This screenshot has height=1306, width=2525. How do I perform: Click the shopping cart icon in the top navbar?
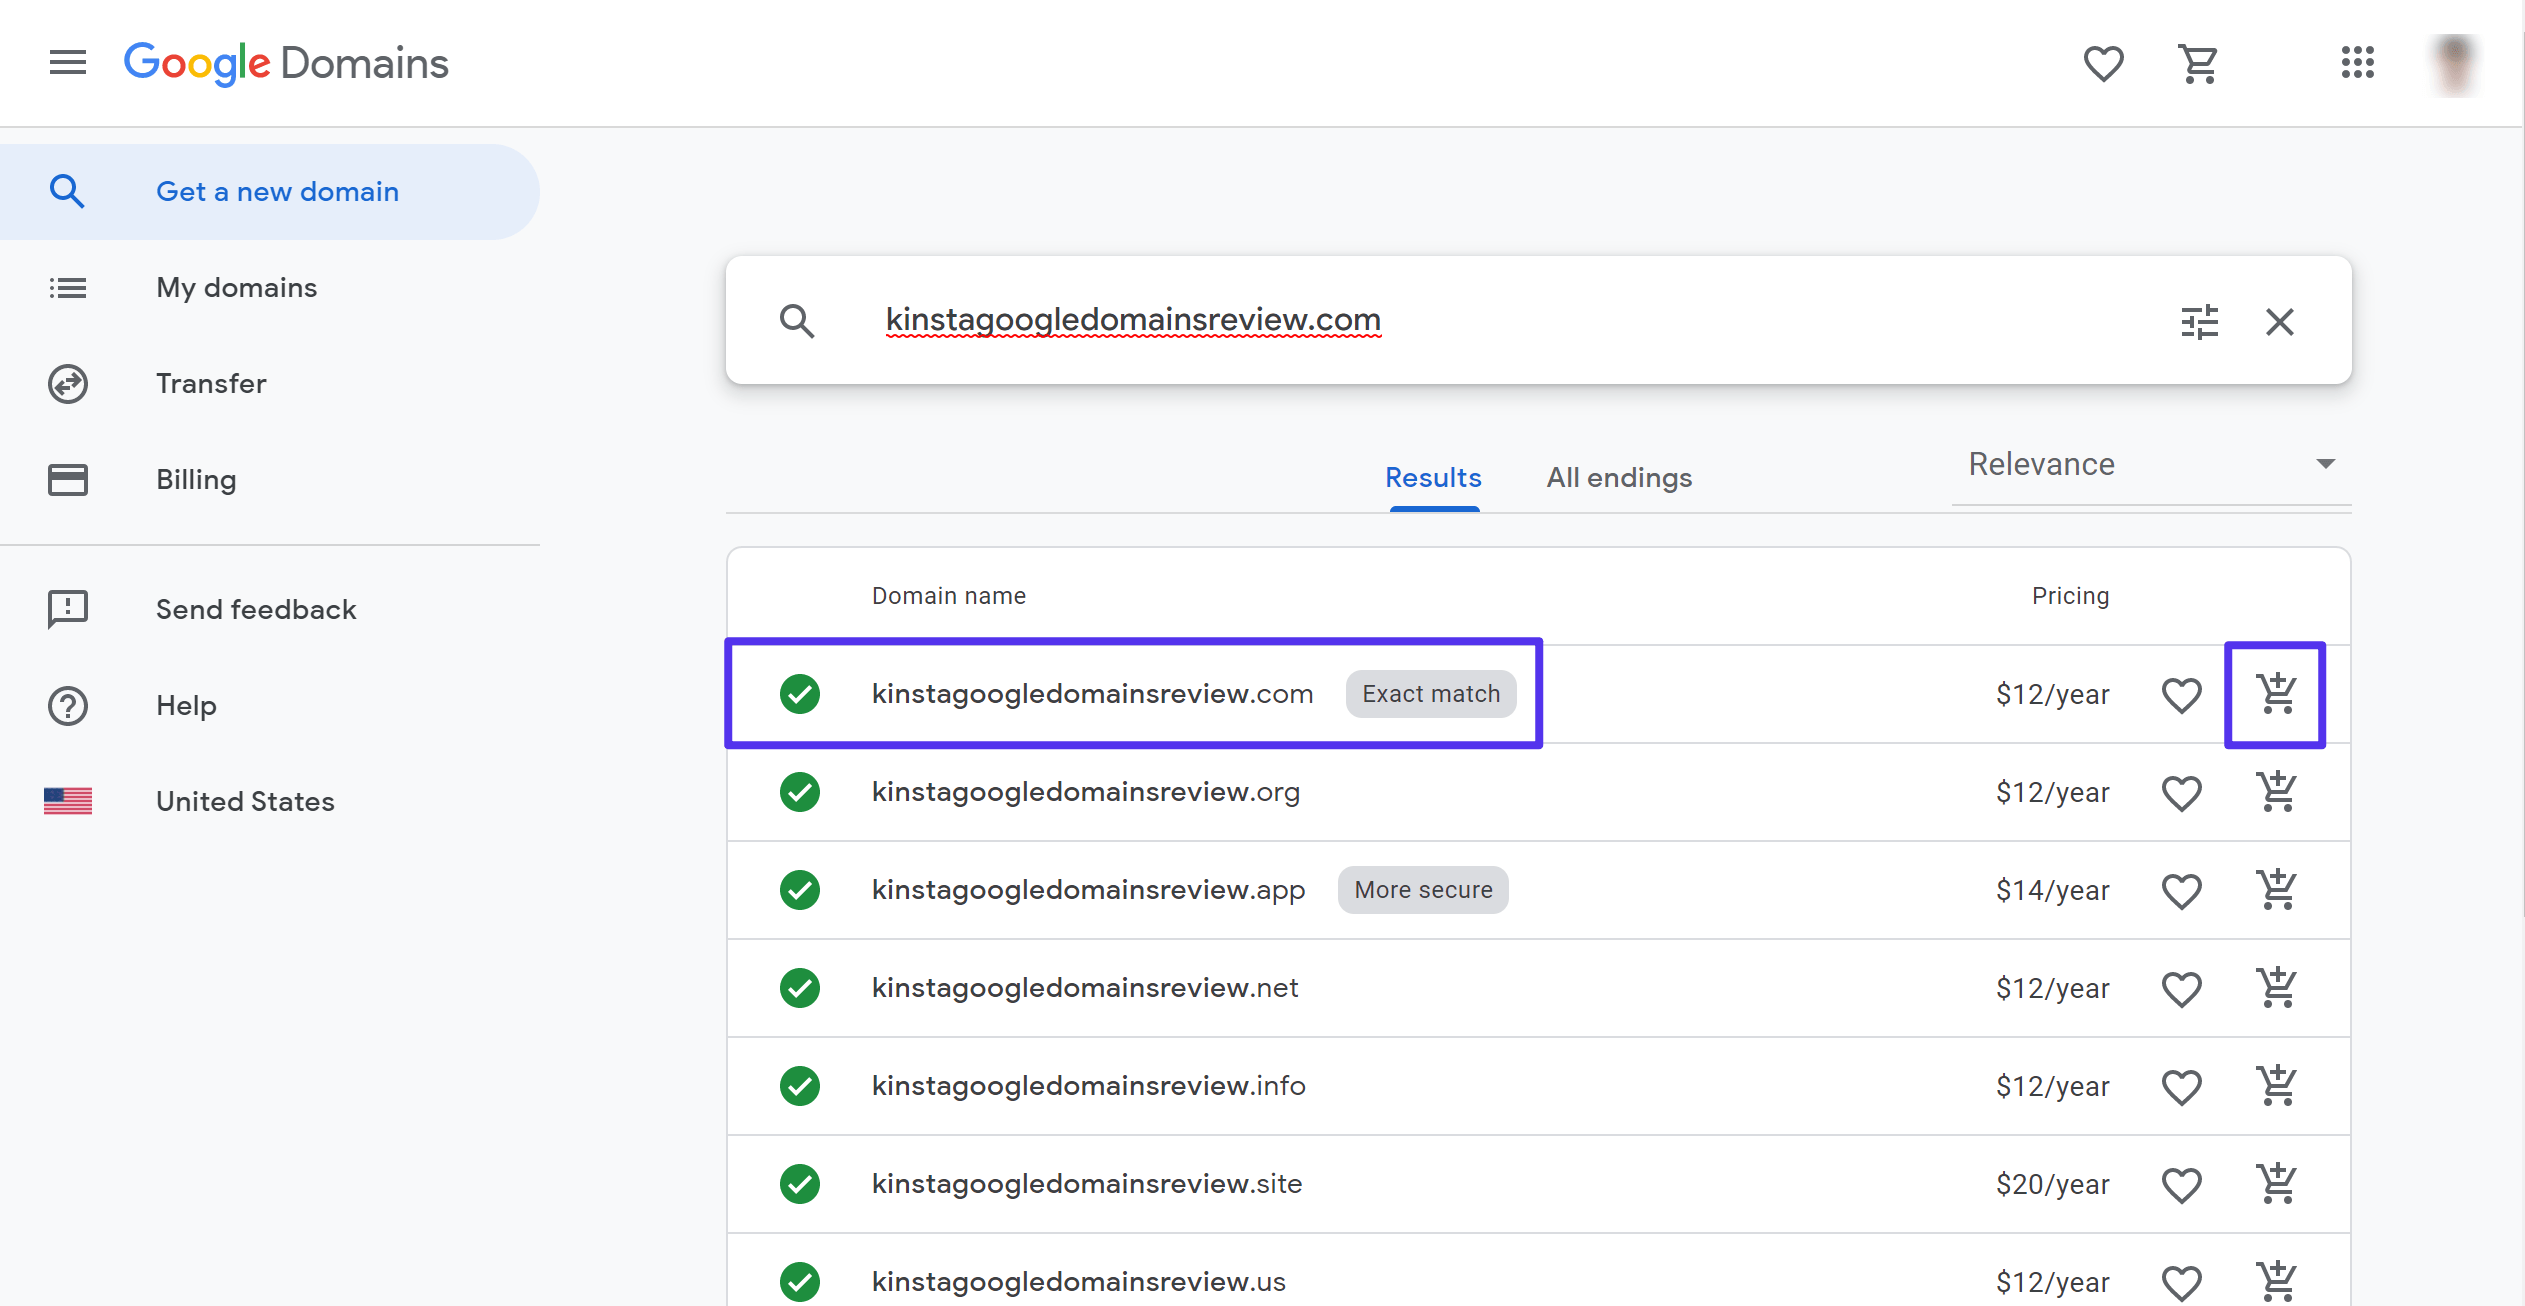click(2199, 63)
